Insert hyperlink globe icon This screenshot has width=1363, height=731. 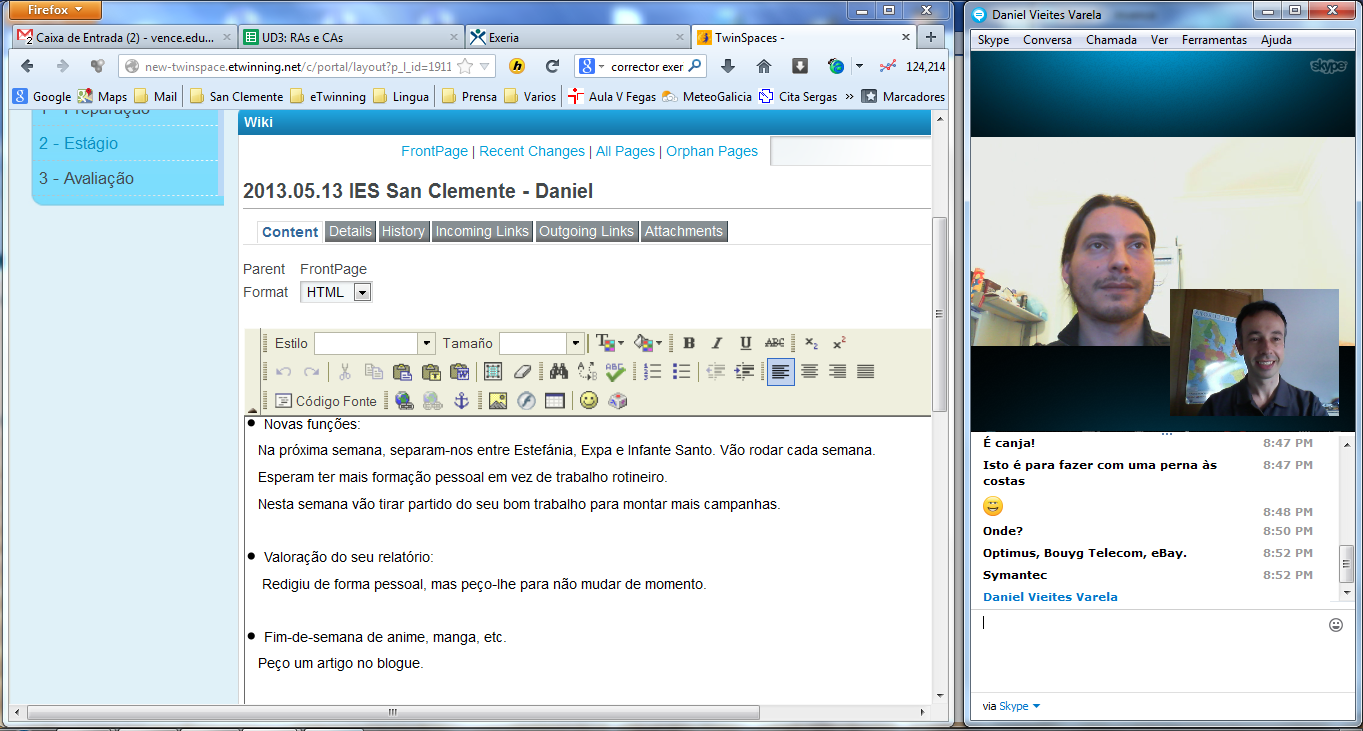click(404, 401)
